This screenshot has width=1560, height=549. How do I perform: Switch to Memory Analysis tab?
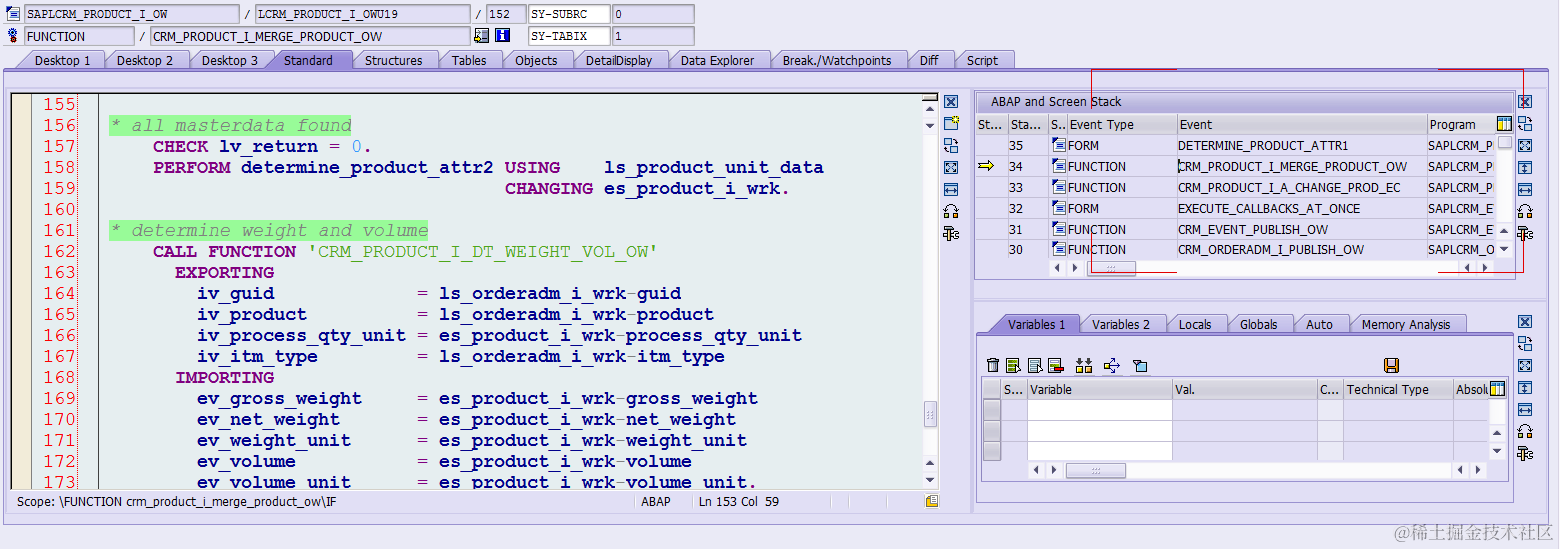tap(1405, 324)
